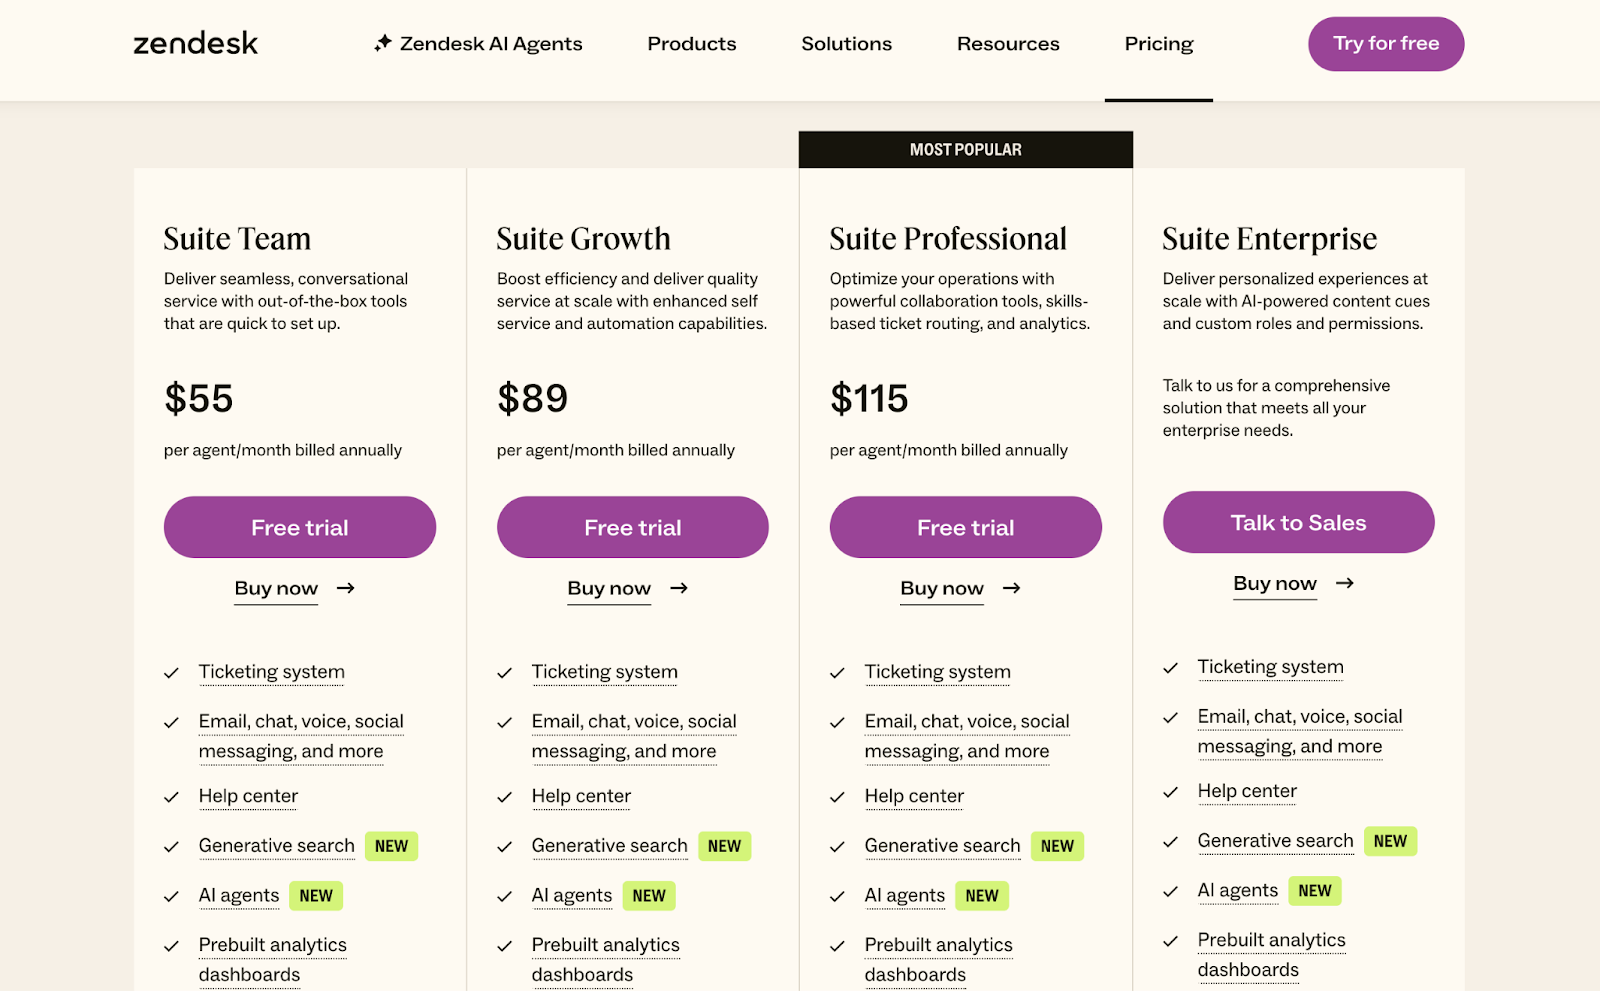Viewport: 1600px width, 991px height.
Task: Click the NEW badge beside Suite Enterprise AI agents
Action: tap(1314, 891)
